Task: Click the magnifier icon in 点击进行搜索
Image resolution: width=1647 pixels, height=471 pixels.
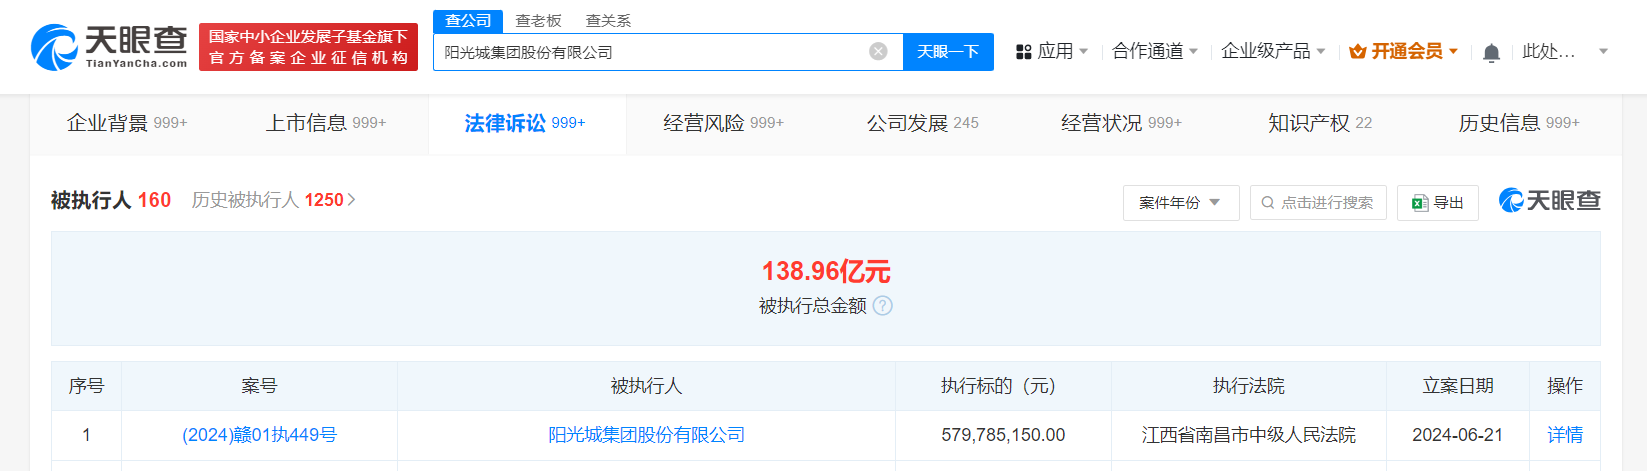Action: coord(1268,203)
